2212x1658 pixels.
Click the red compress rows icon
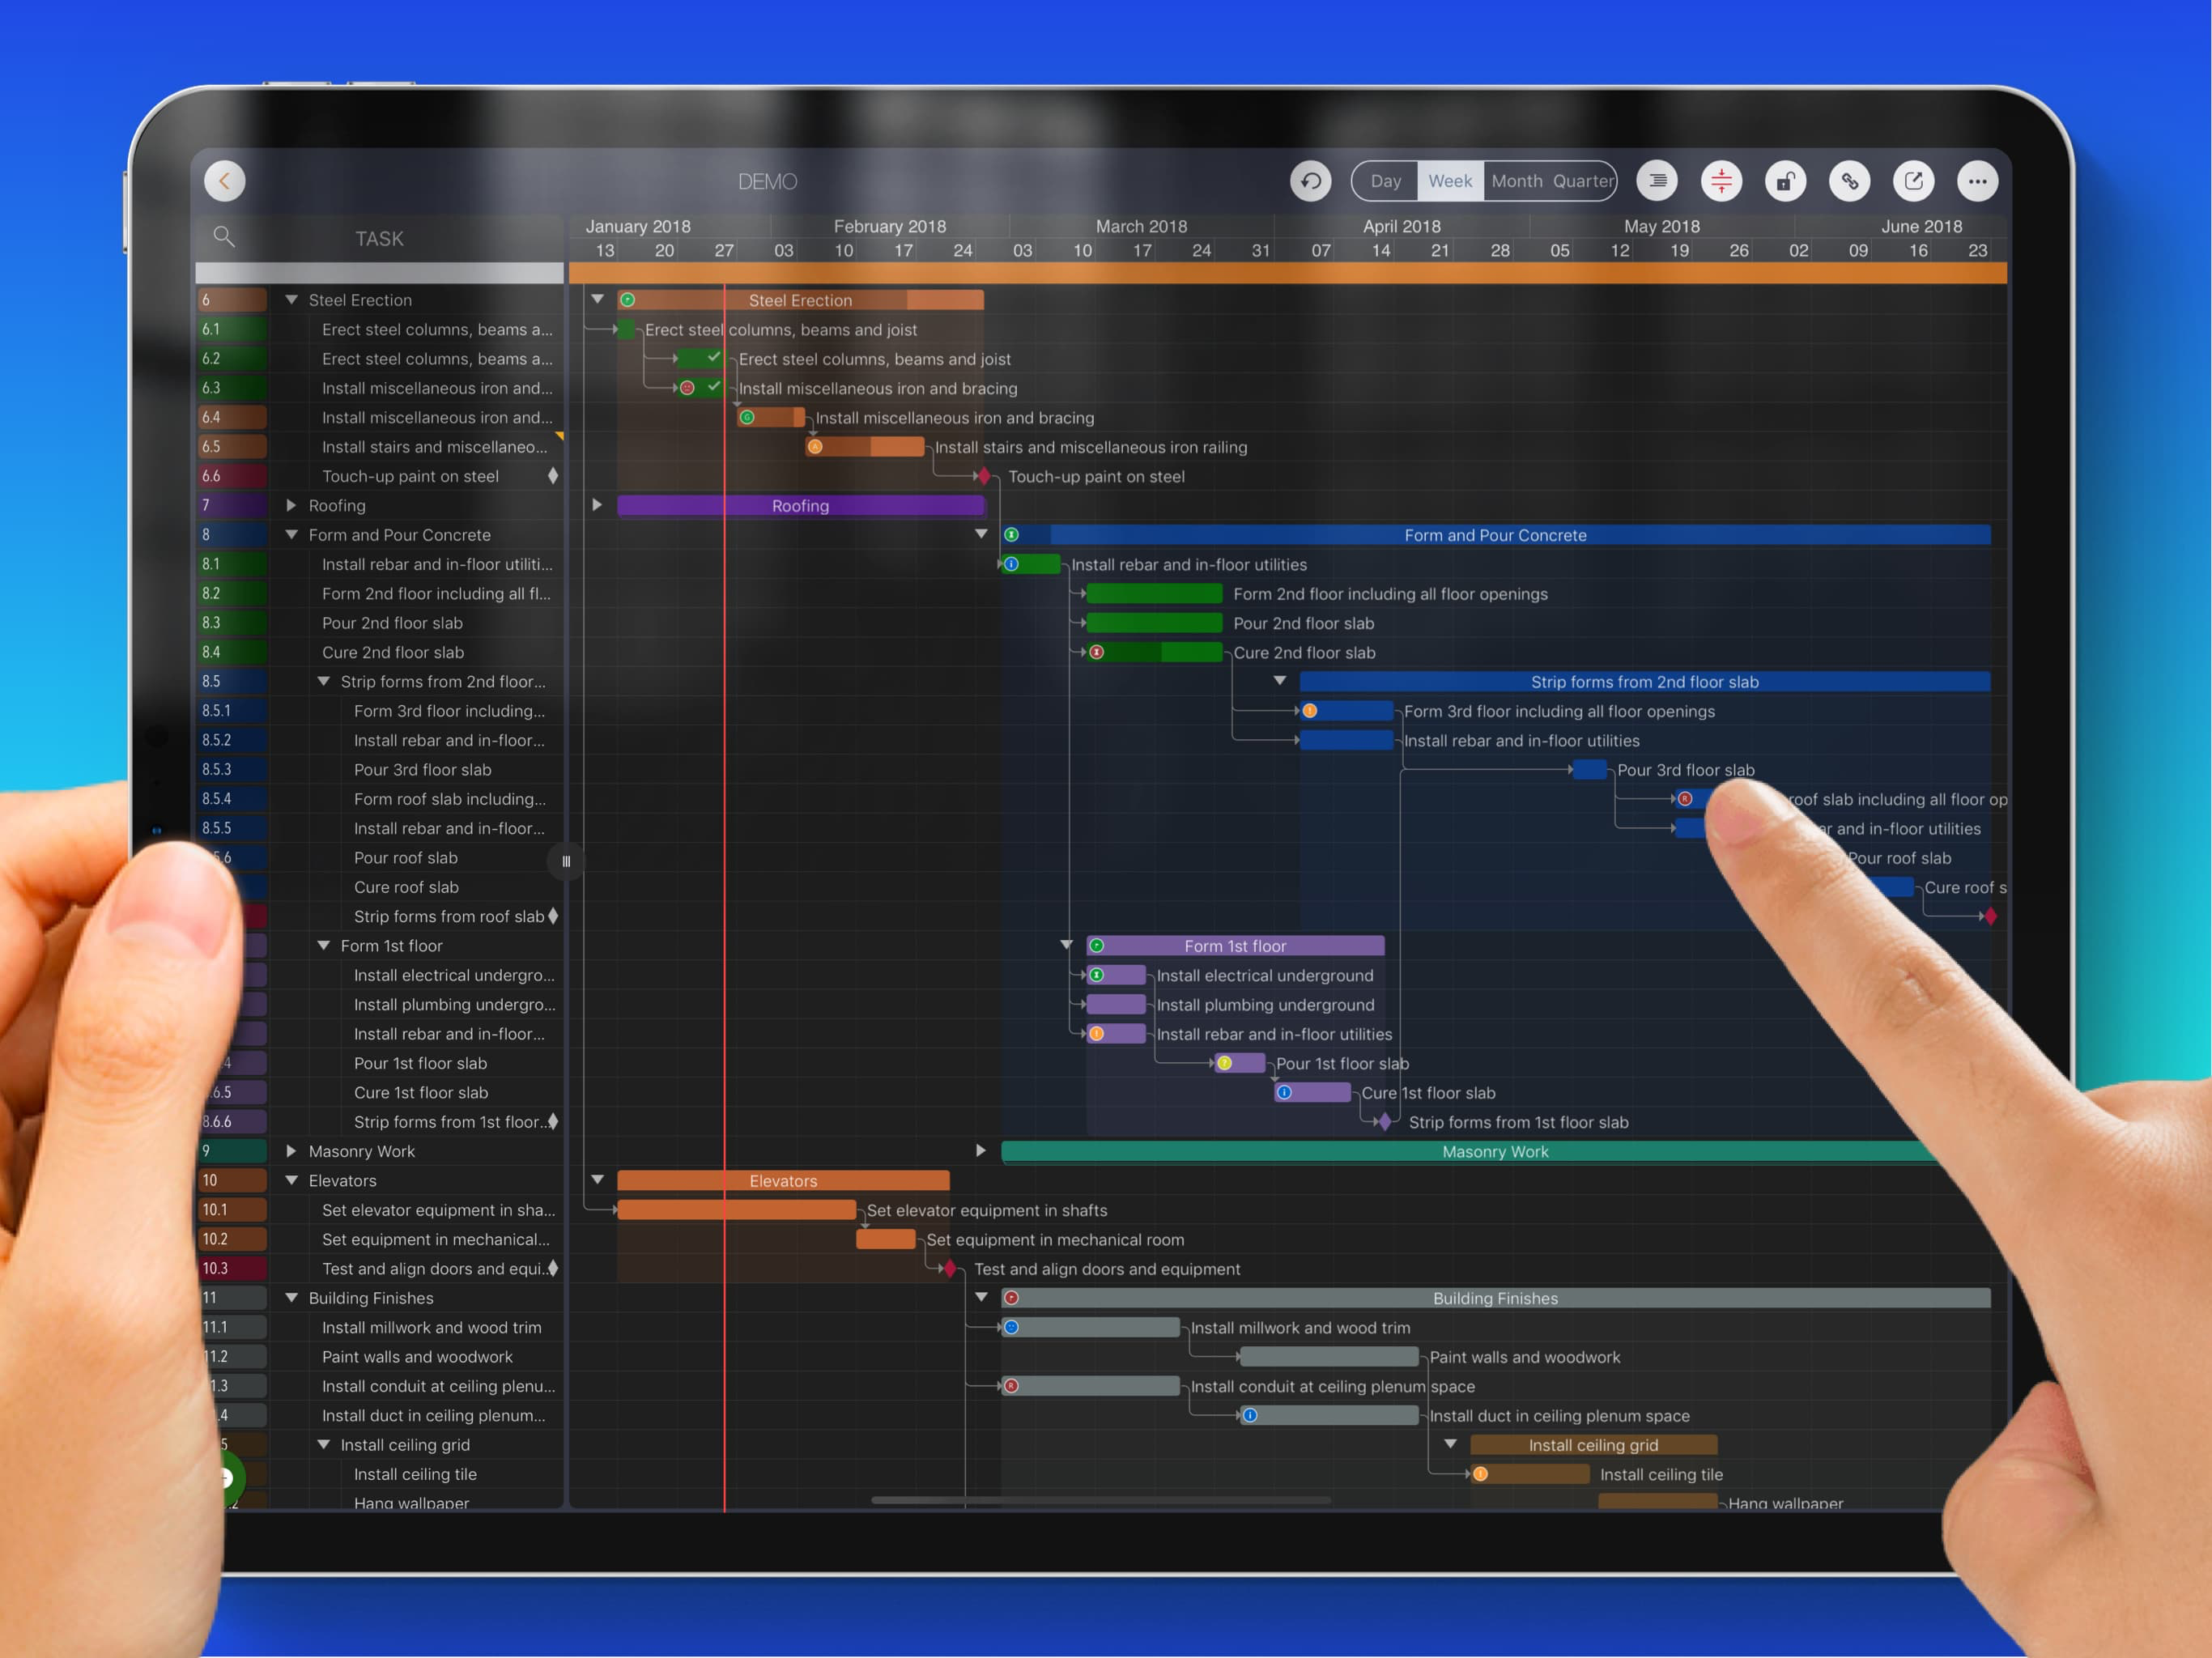pyautogui.click(x=1721, y=181)
